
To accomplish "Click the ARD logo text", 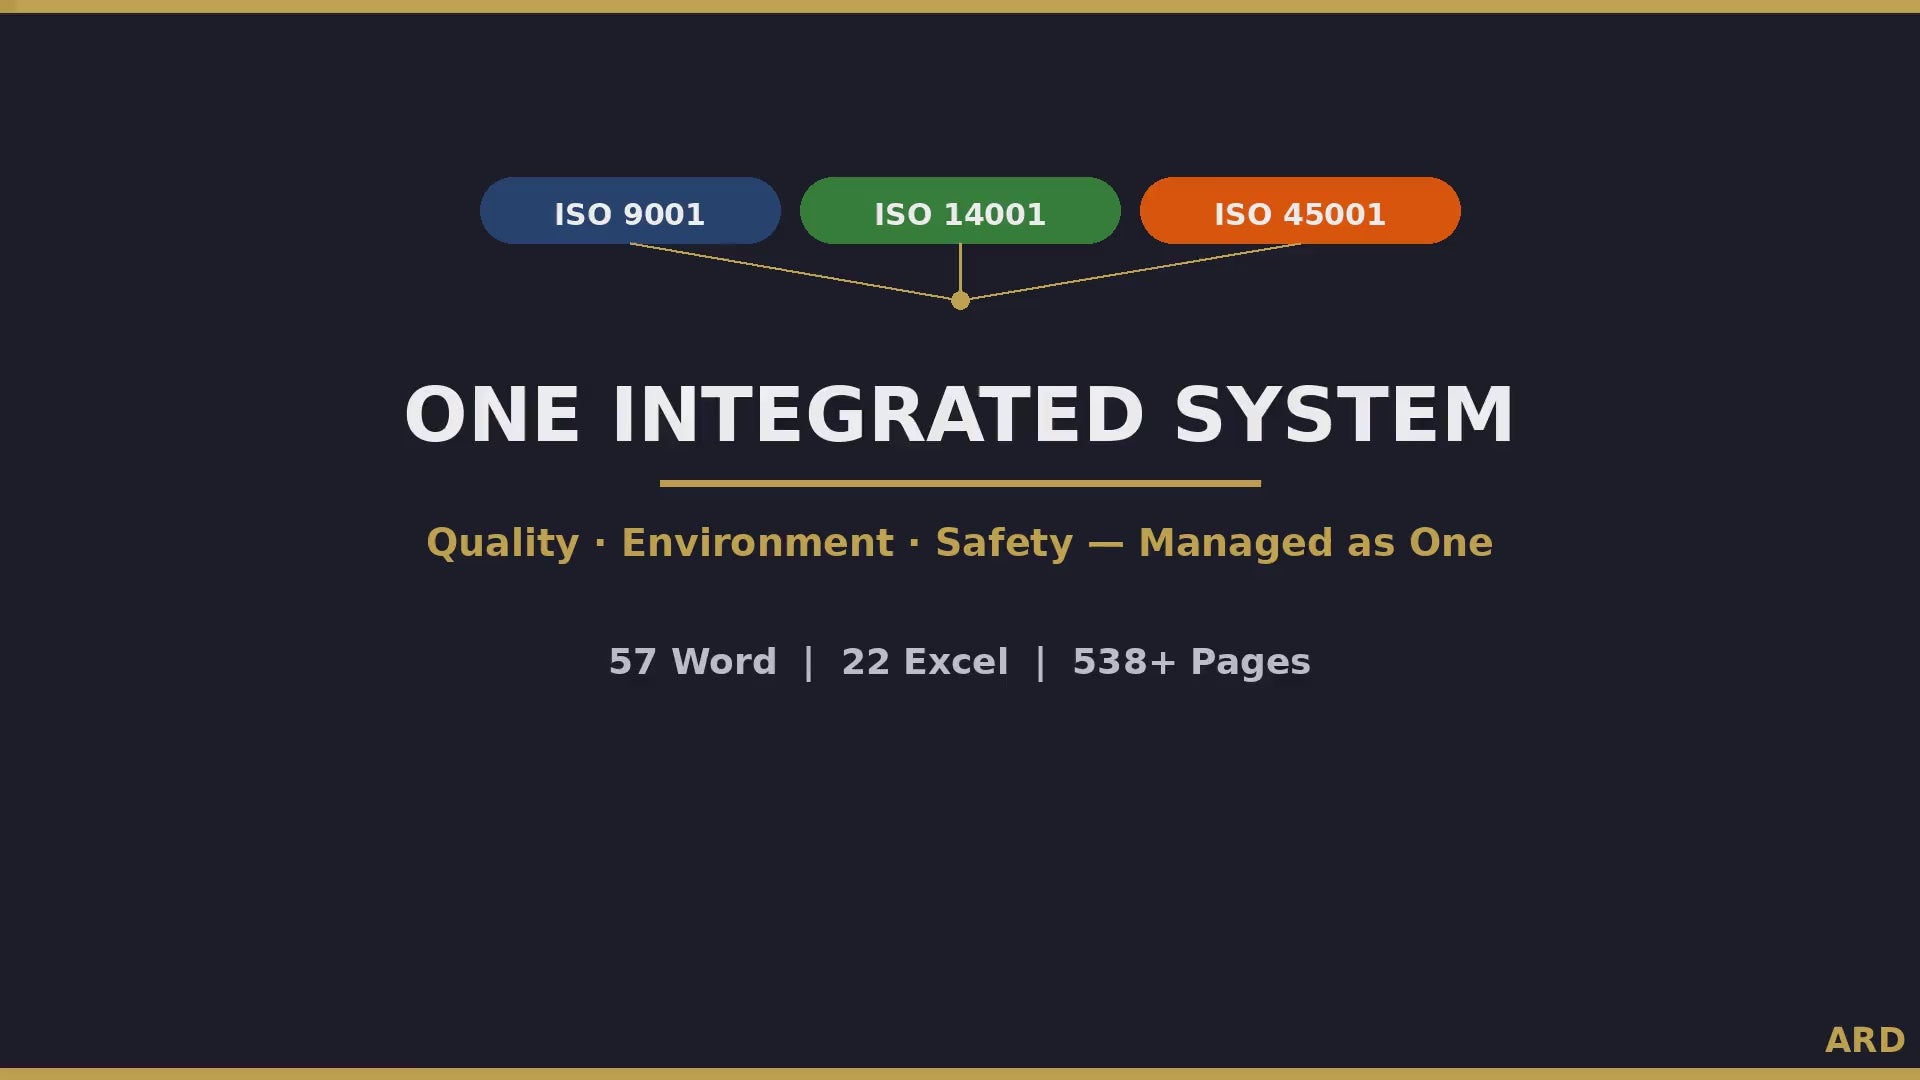I will [1865, 1041].
